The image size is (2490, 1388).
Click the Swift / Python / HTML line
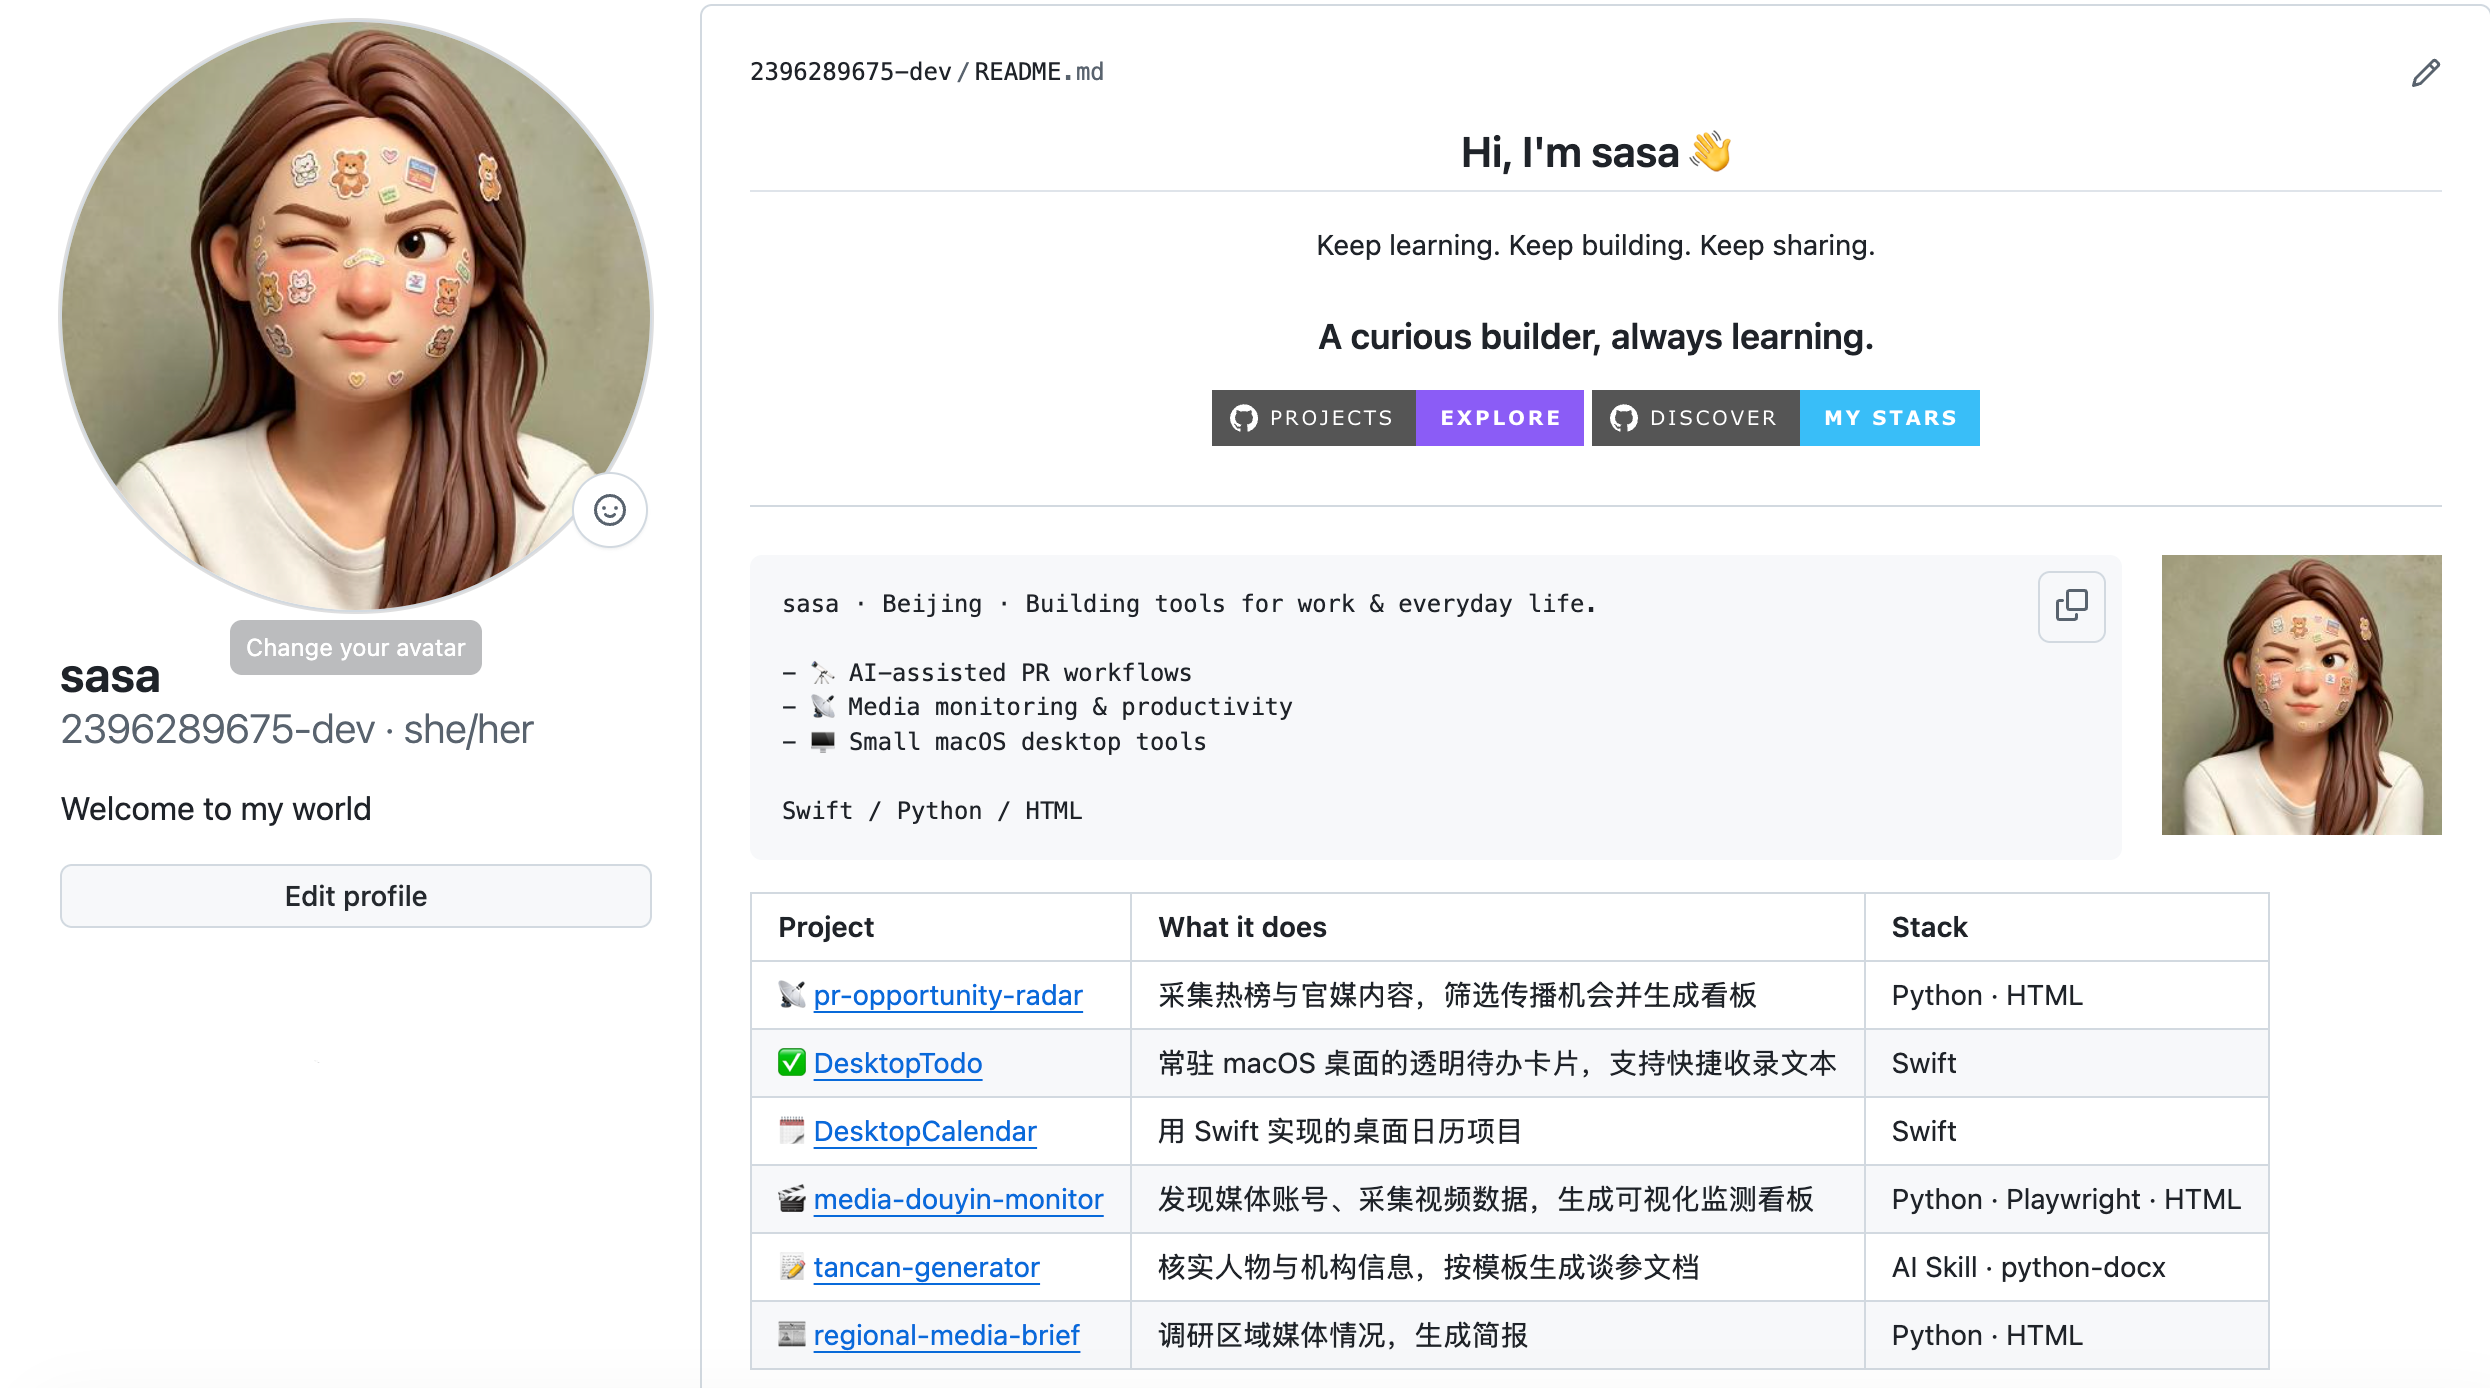pos(932,810)
